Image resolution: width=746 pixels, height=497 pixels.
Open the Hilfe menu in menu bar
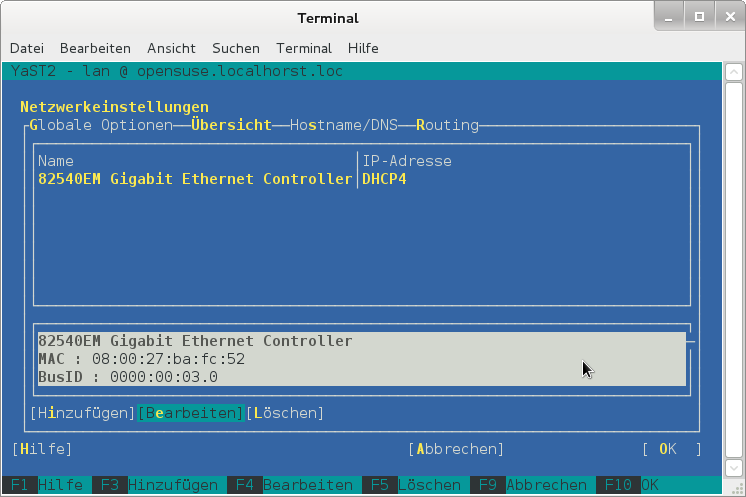[x=363, y=48]
